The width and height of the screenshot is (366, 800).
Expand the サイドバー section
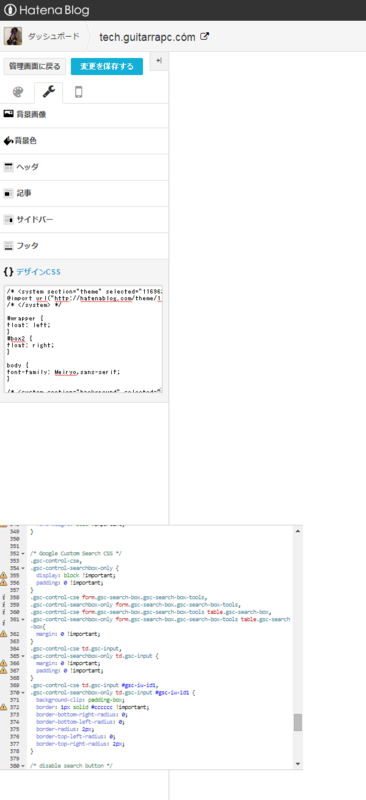tap(84, 220)
